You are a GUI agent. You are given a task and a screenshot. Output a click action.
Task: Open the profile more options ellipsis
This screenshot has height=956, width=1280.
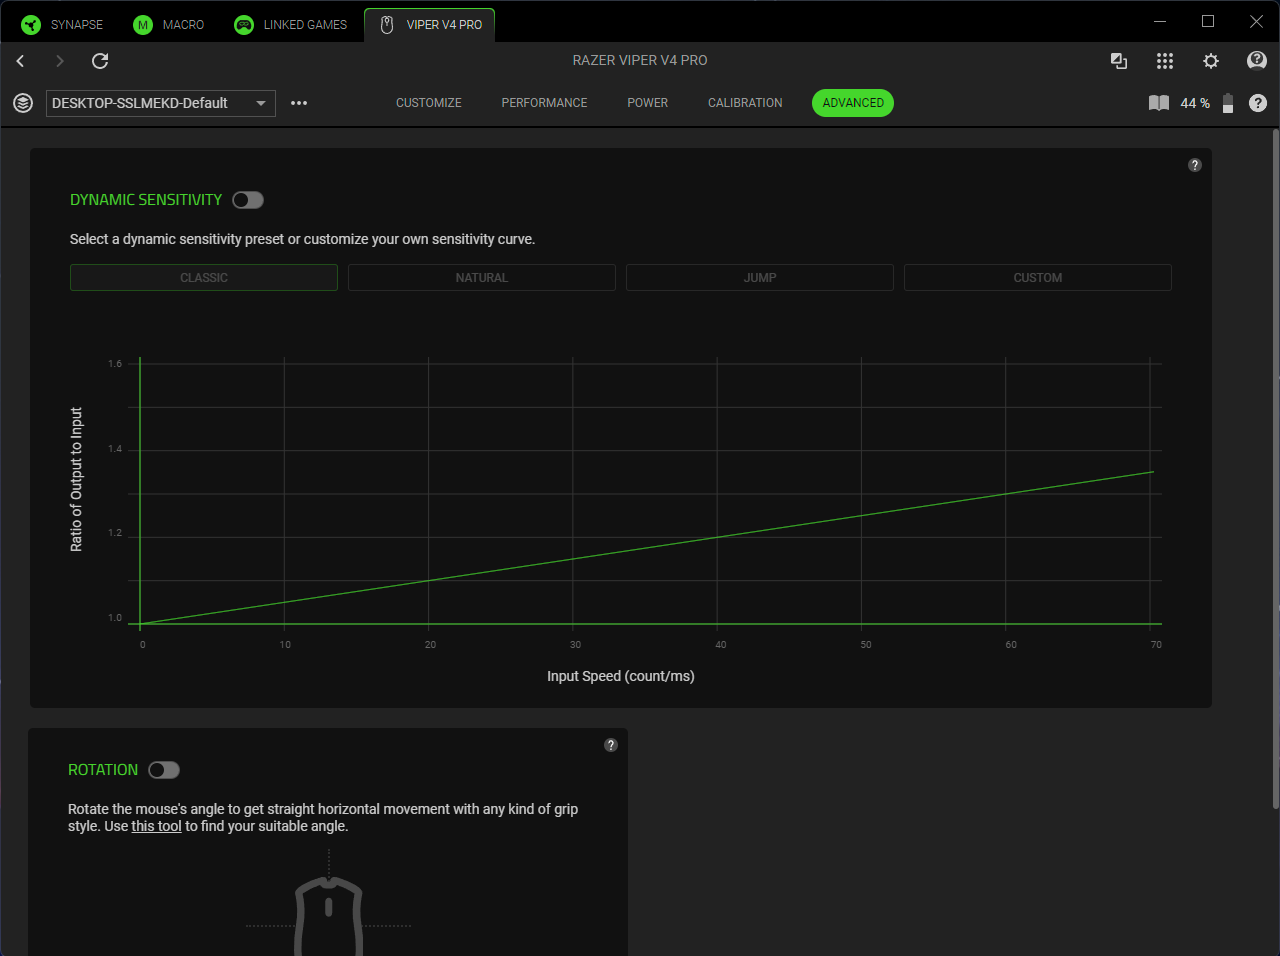pos(299,103)
